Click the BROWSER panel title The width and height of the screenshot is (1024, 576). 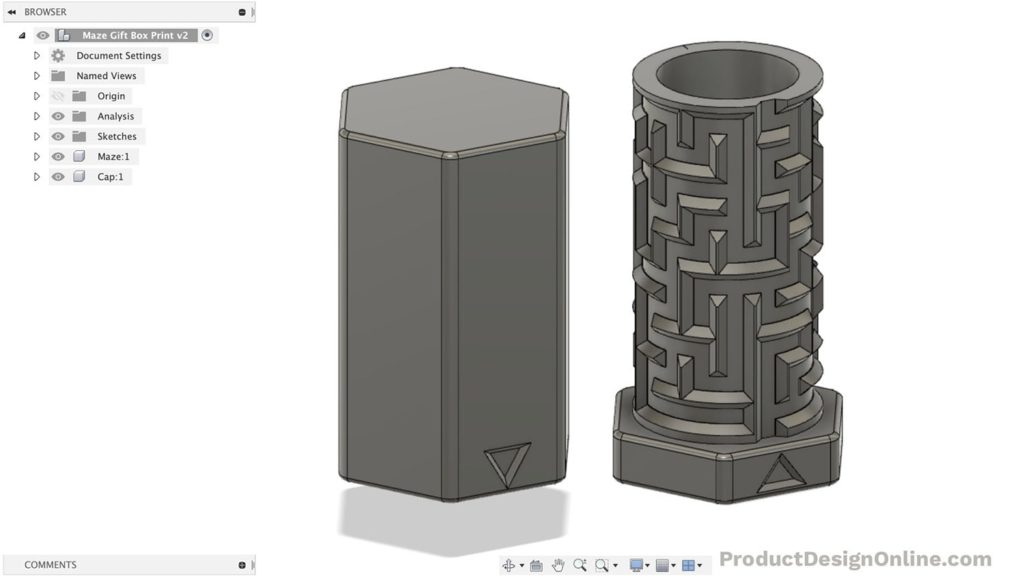(45, 12)
